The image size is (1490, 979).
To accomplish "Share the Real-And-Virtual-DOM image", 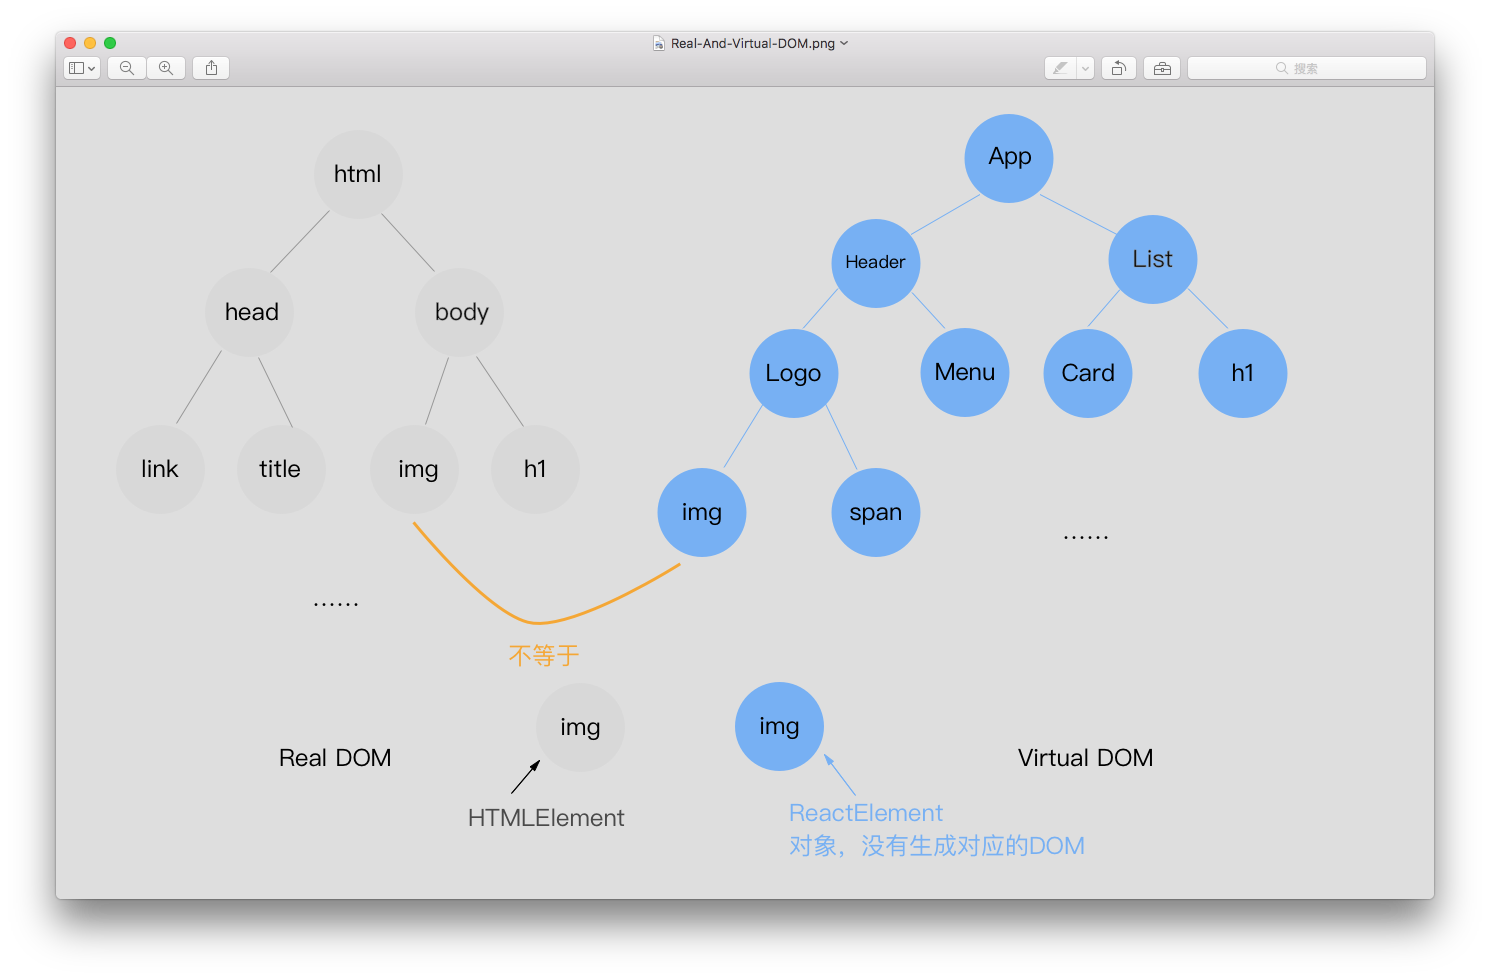I will coord(211,67).
